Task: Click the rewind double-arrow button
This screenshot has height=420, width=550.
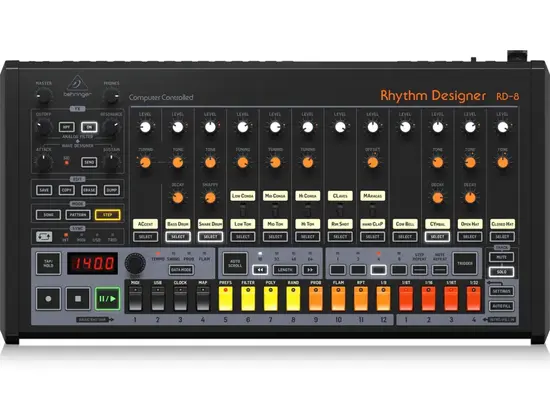Action: 260,270
